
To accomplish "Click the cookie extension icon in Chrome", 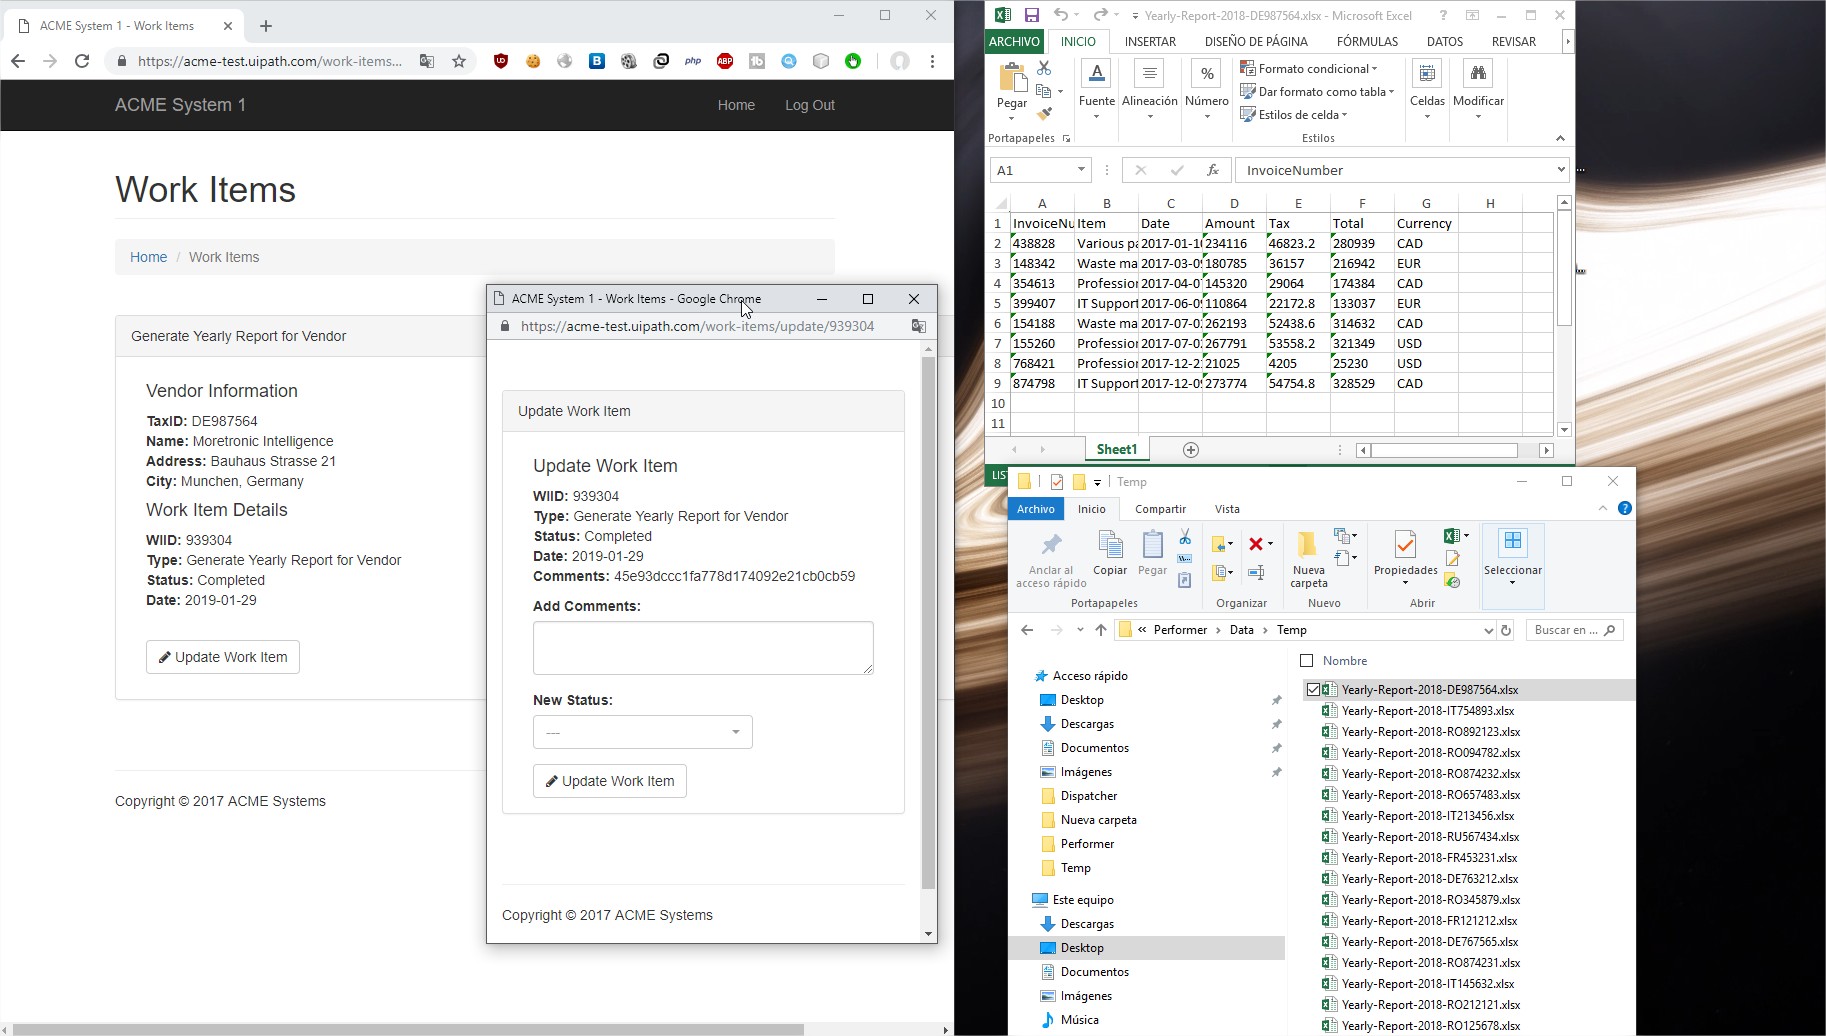I will point(533,61).
